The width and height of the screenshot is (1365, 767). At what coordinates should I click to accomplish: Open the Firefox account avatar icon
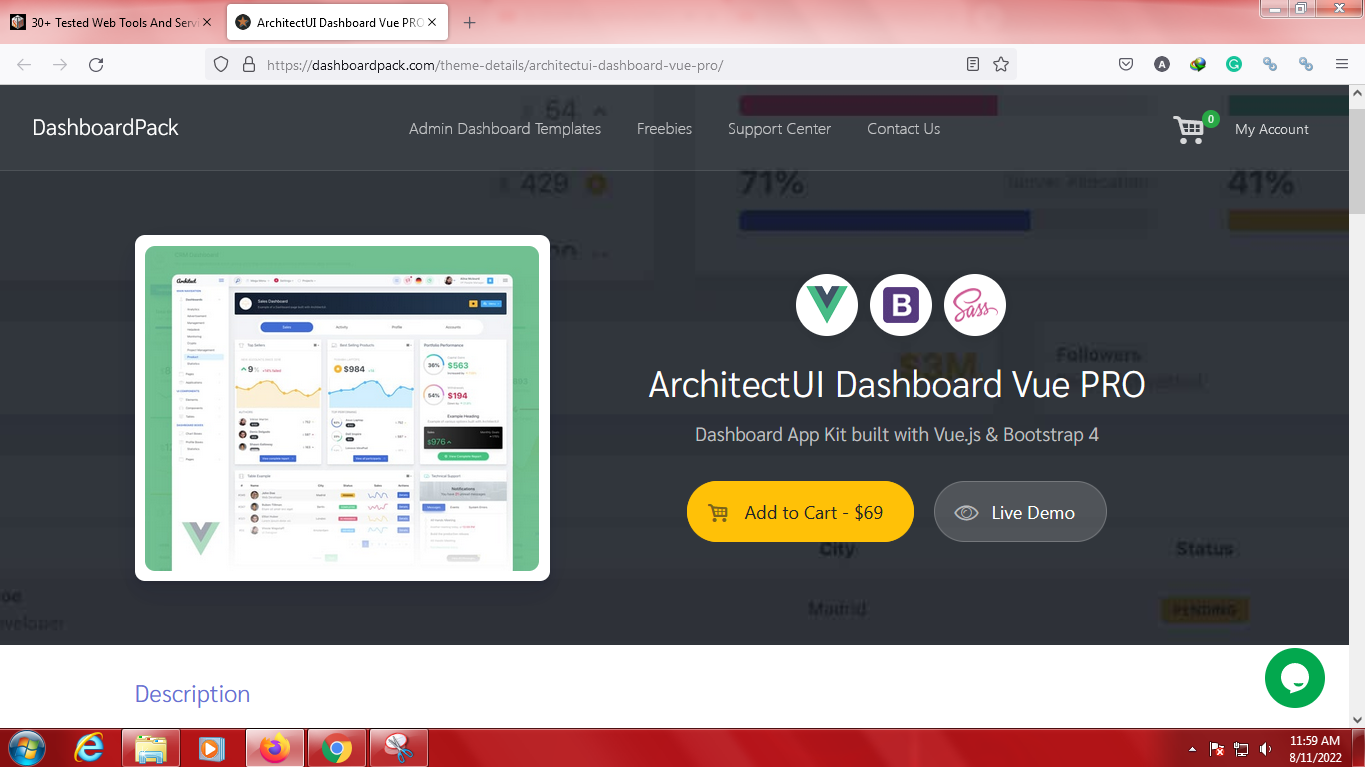[1162, 64]
